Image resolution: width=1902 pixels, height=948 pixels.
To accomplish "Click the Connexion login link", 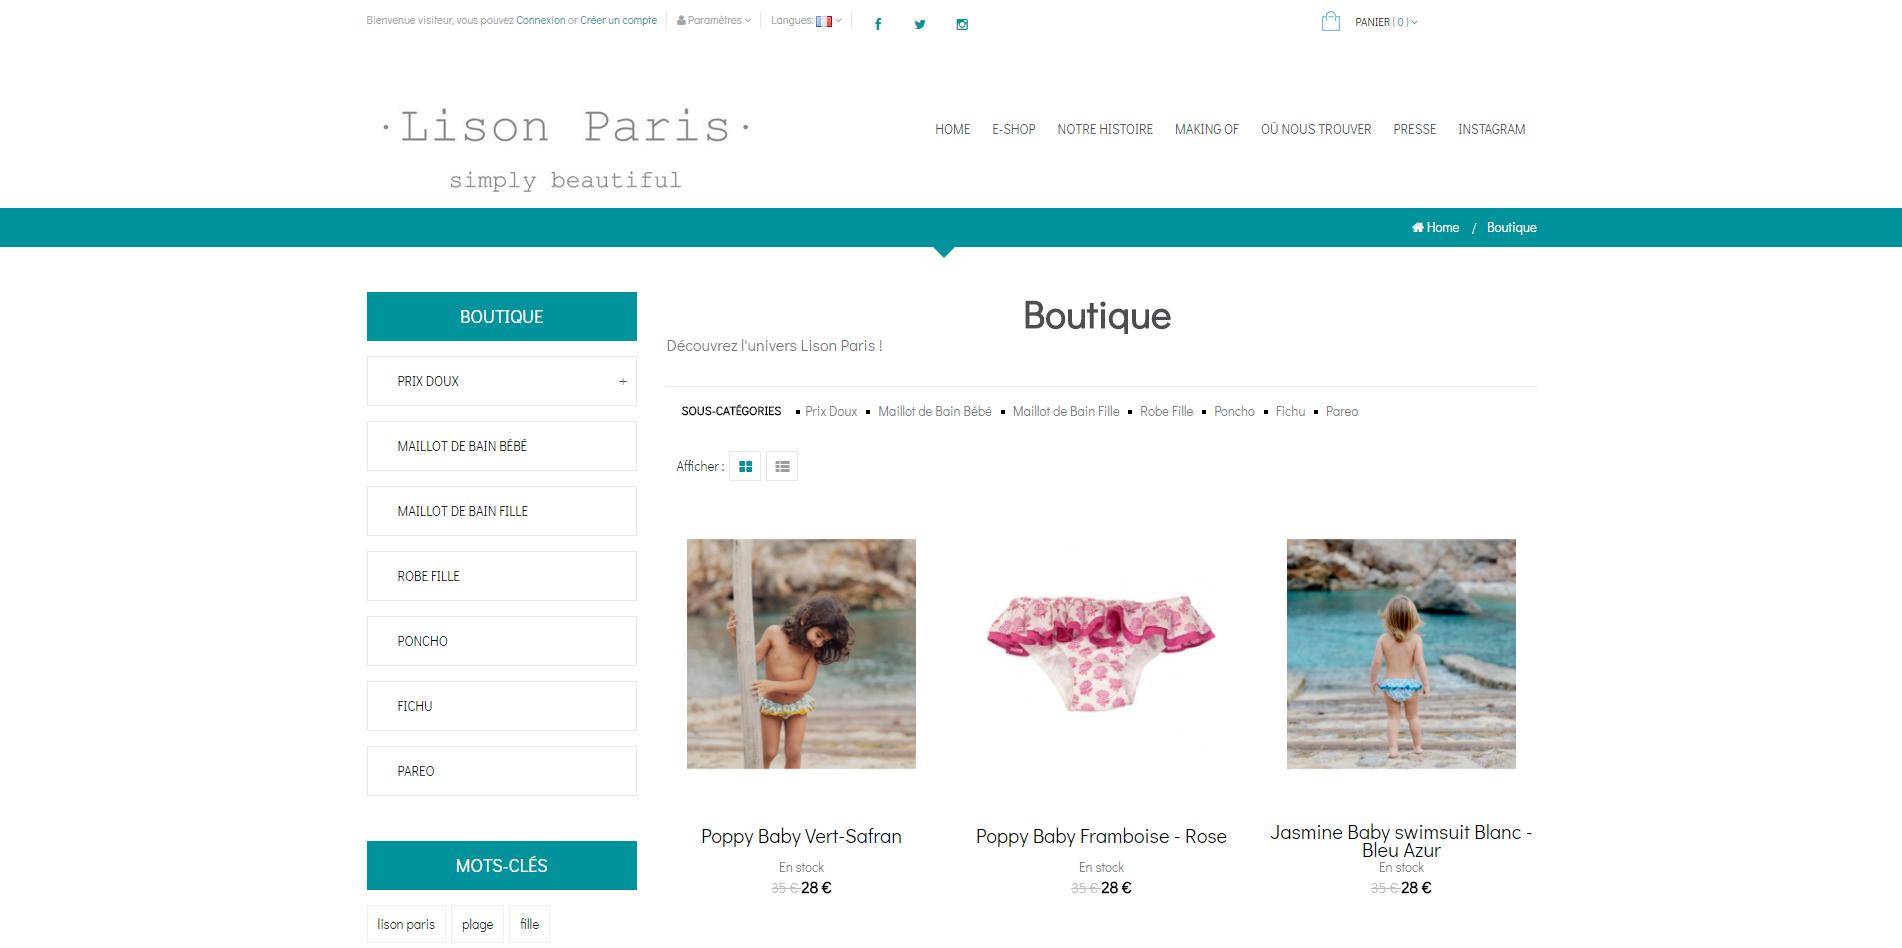I will [540, 20].
